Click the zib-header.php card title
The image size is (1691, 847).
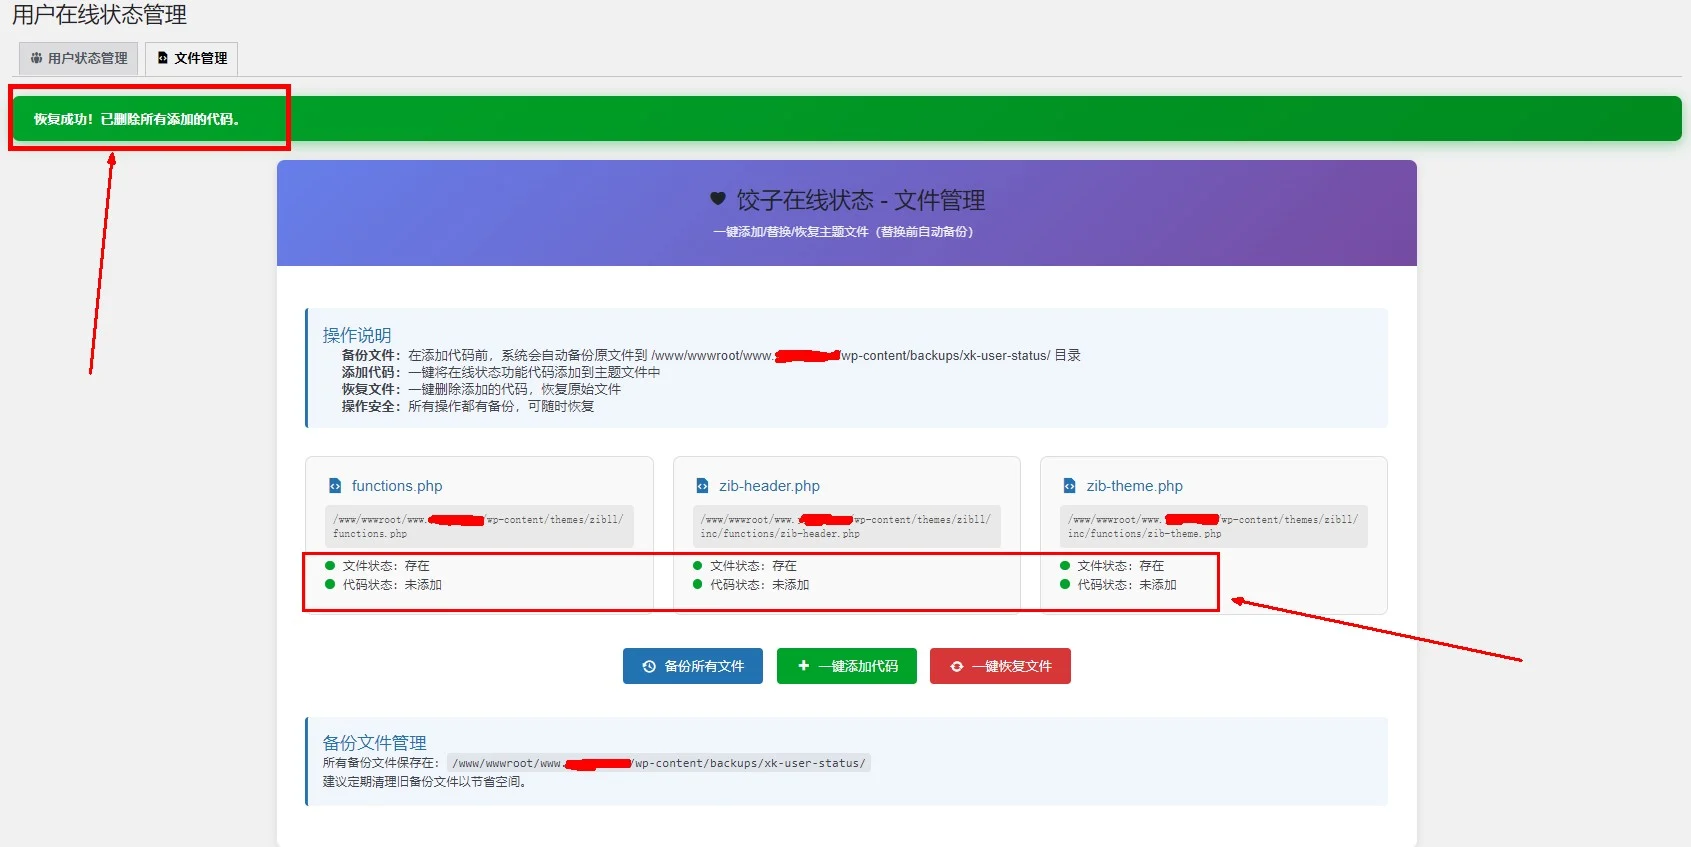tap(769, 486)
